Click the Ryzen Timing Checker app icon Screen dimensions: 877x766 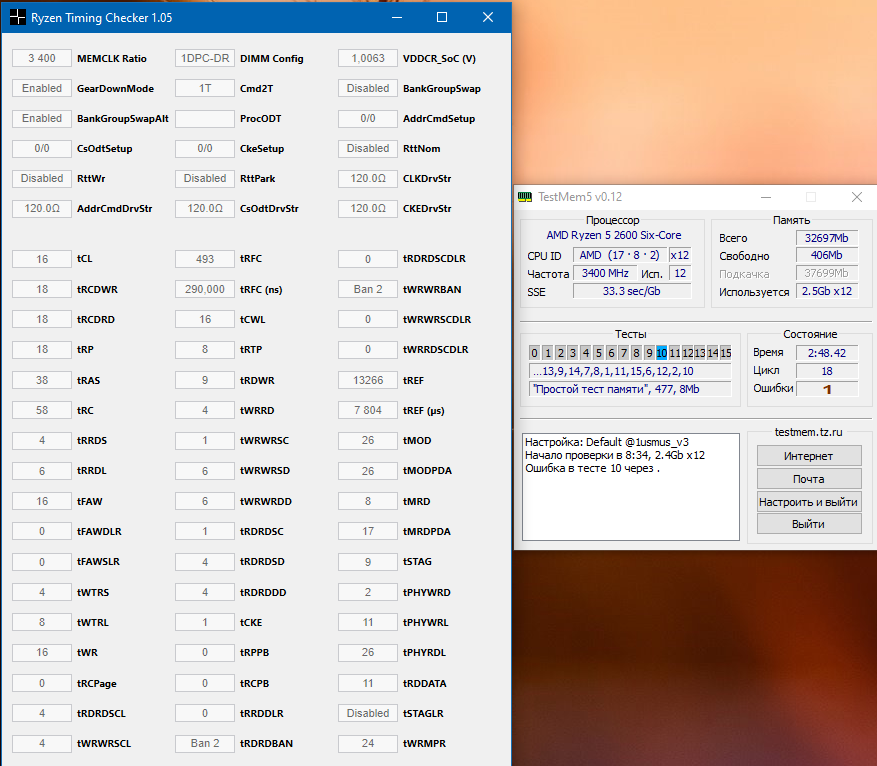point(17,17)
